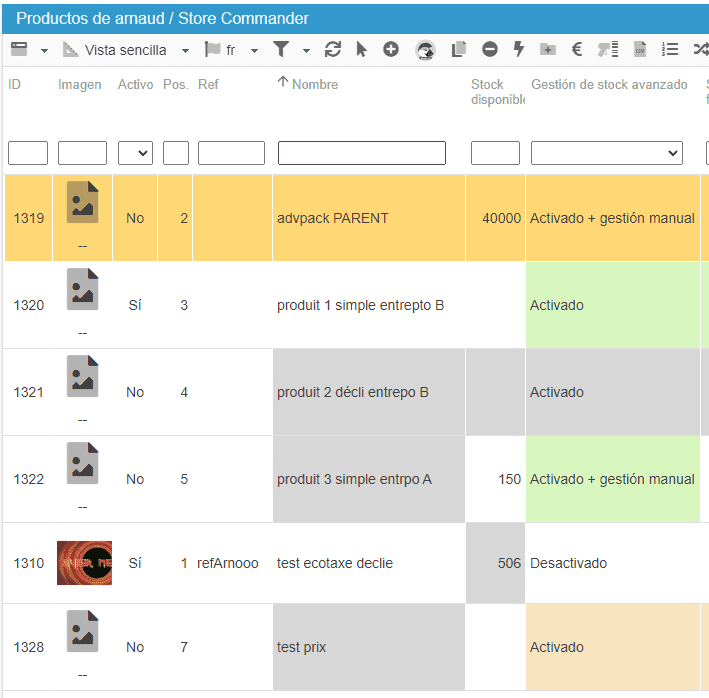
Task: Click the lightning bolt quick action icon
Action: click(x=518, y=49)
